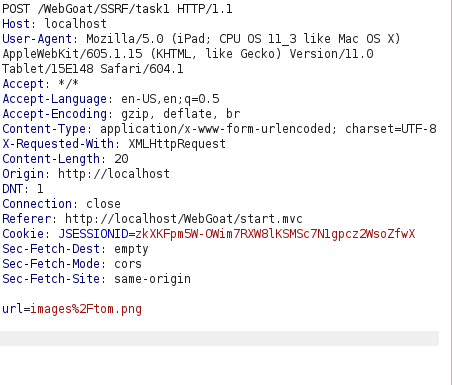Click the red JSESSIONID cookie value
The image size is (452, 385).
[x=275, y=234]
